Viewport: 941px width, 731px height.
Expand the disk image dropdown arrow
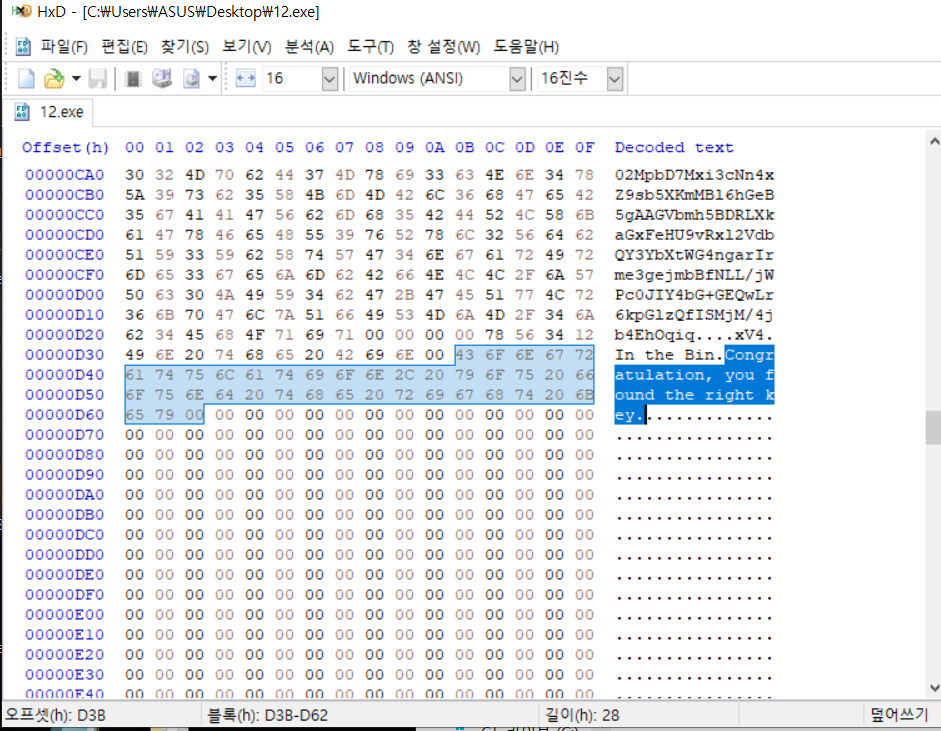(x=212, y=79)
